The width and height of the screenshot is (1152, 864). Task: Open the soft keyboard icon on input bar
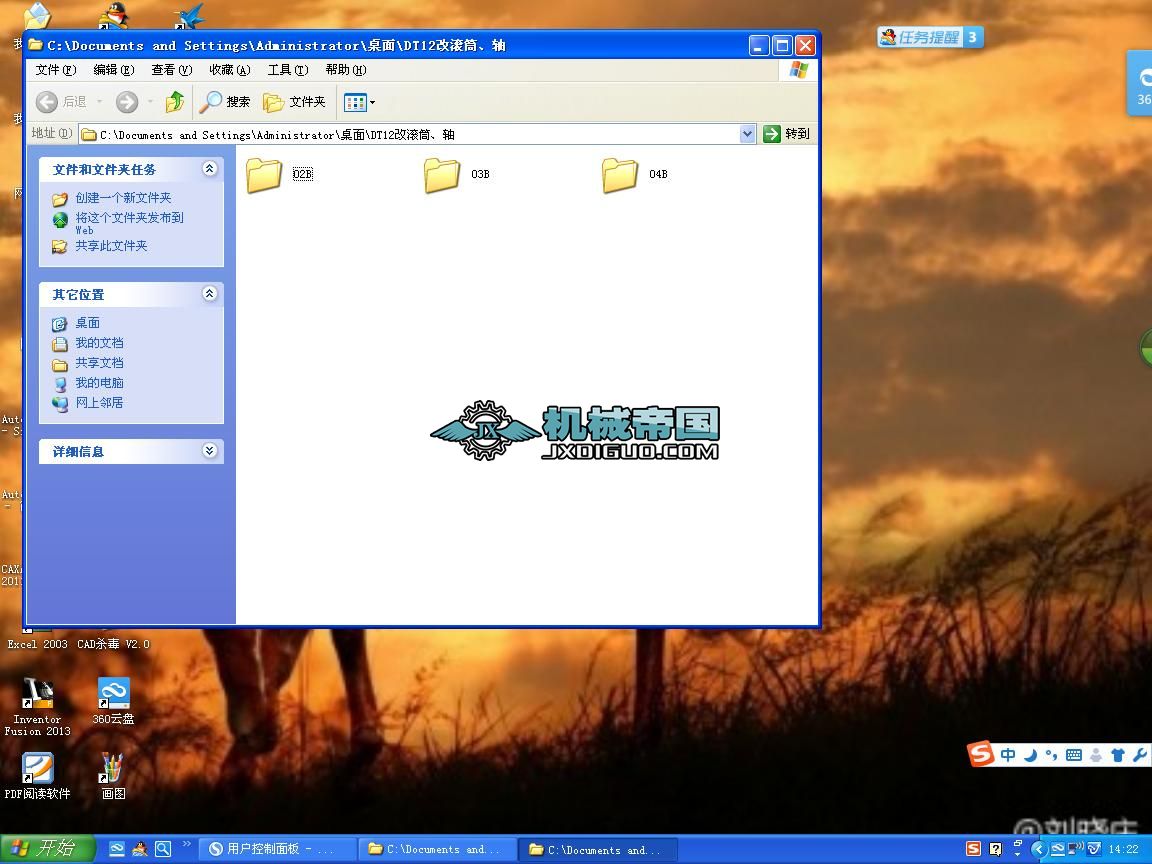click(1073, 755)
